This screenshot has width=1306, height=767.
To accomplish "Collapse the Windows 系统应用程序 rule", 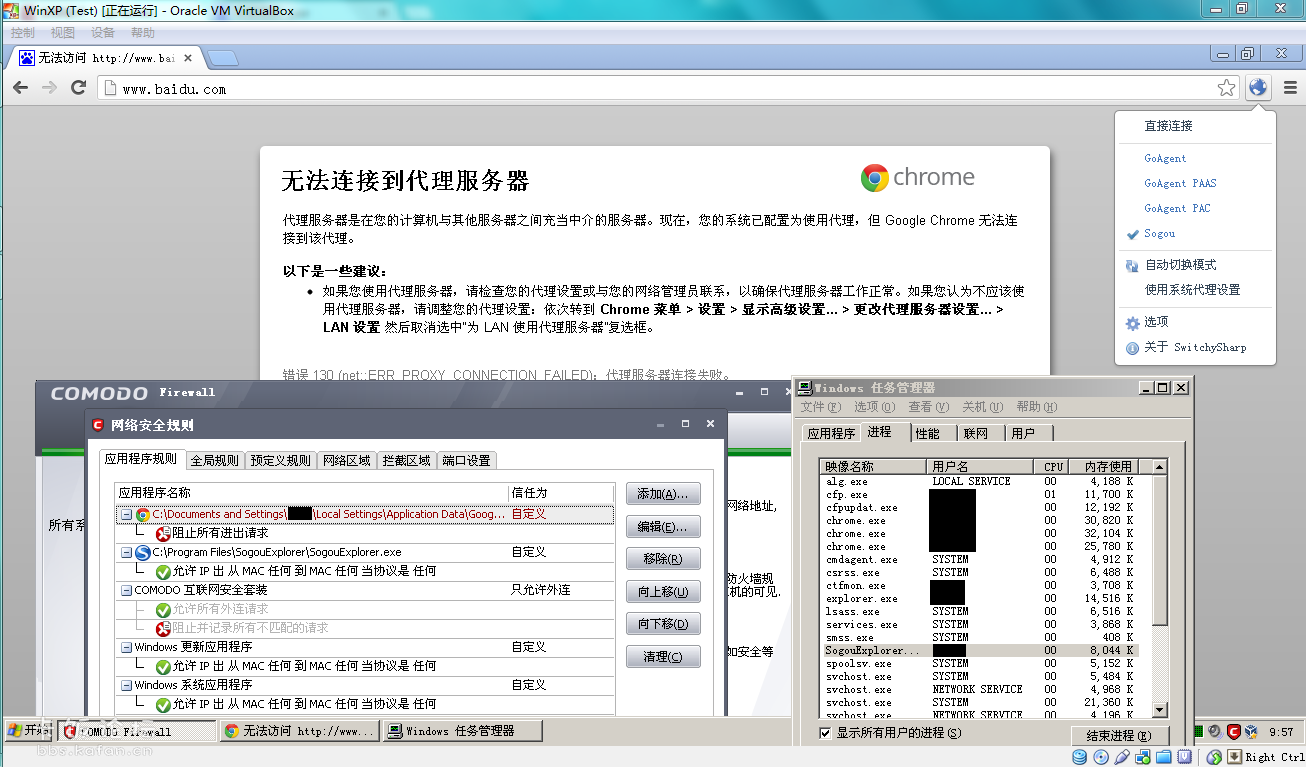I will [x=126, y=685].
